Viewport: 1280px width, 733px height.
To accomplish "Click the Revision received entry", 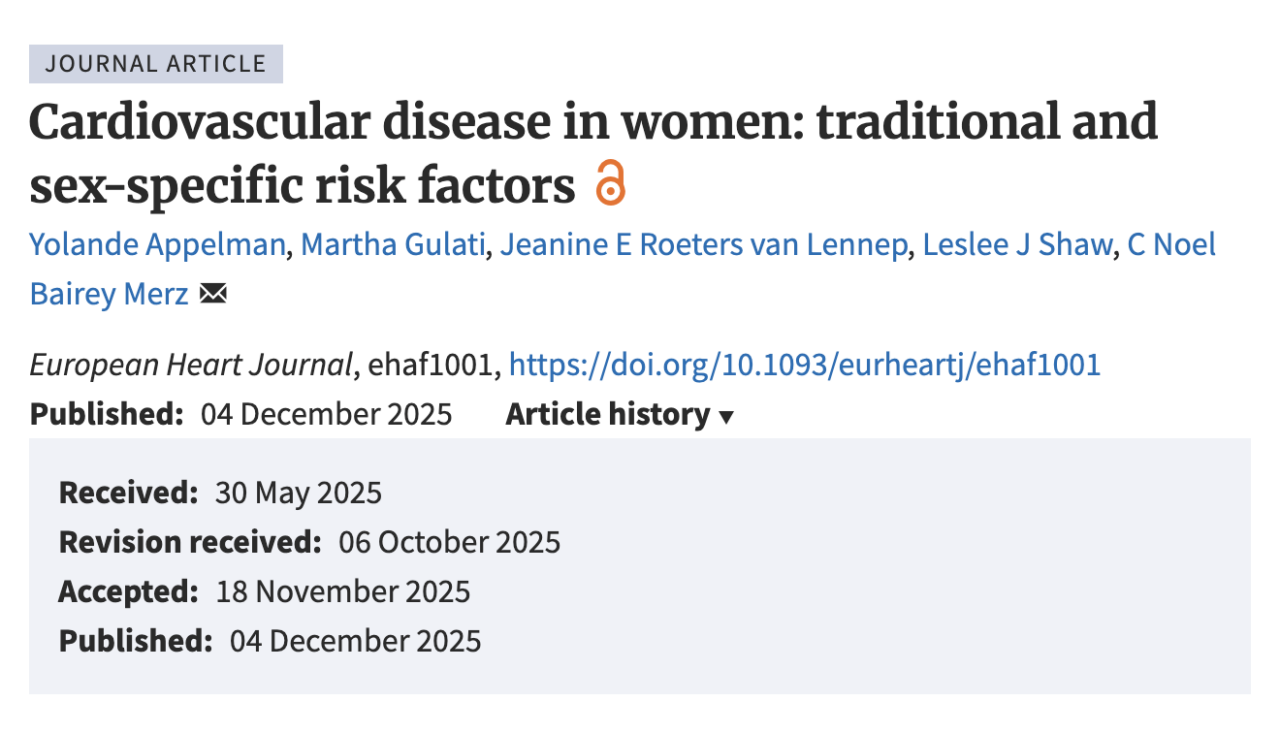I will 310,542.
